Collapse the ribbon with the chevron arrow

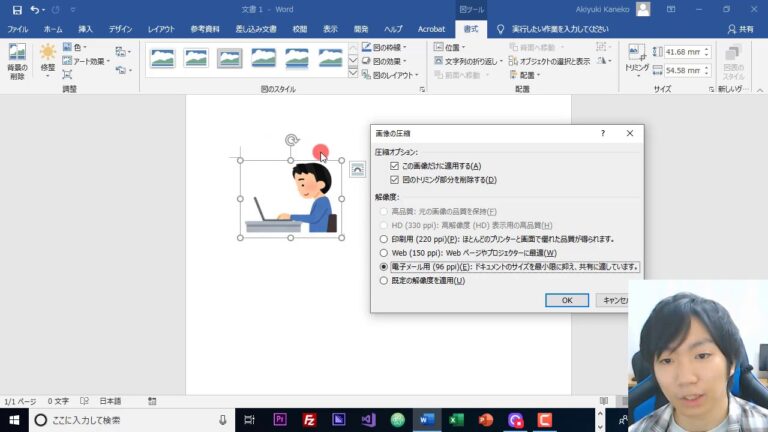pos(760,90)
